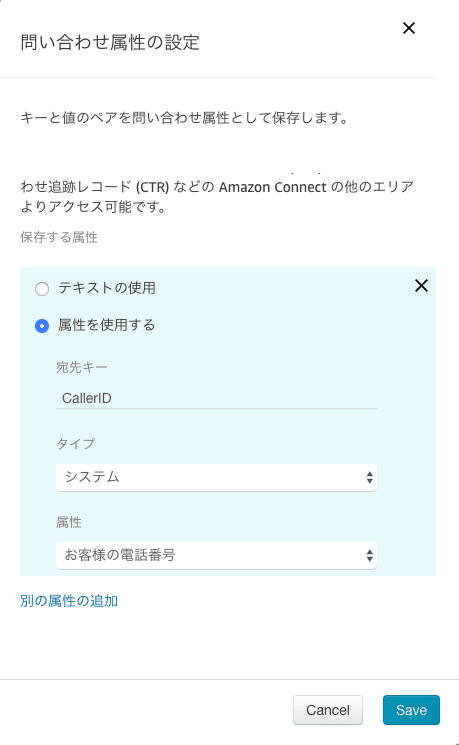The width and height of the screenshot is (459, 745).
Task: Select the 属性を使用する radio button
Action: click(x=42, y=326)
